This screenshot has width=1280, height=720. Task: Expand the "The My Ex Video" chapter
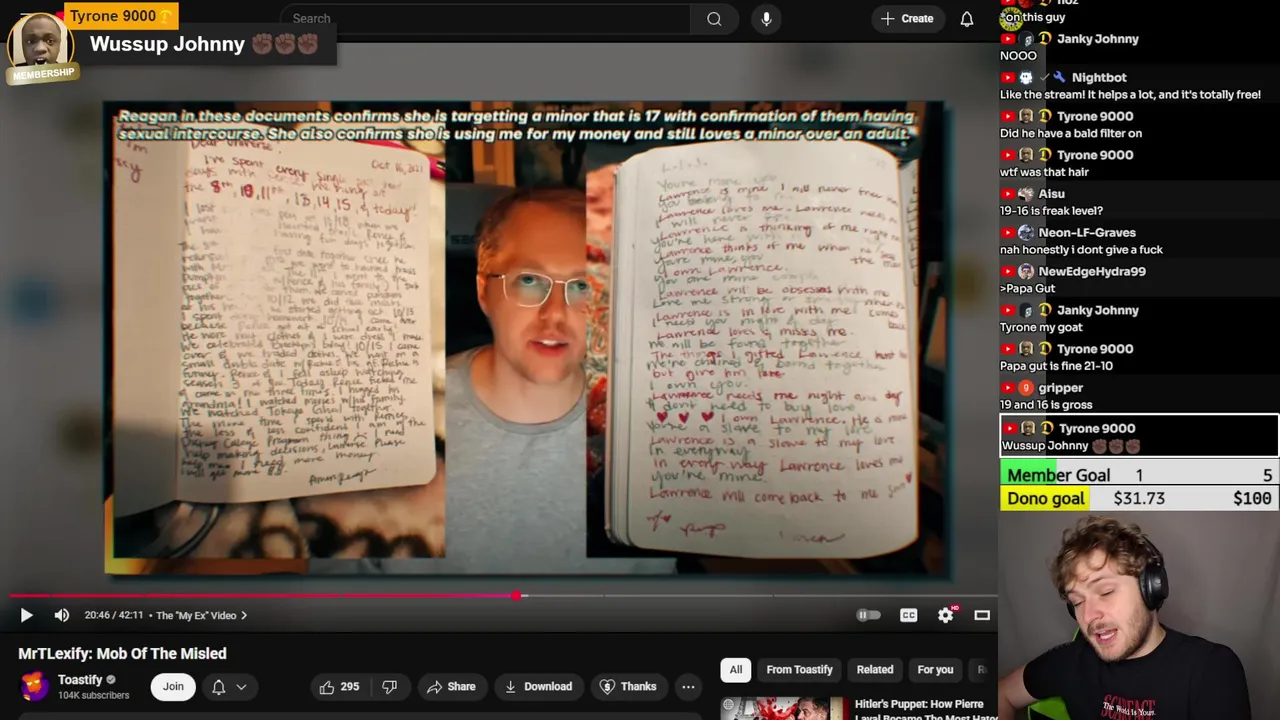pyautogui.click(x=202, y=616)
